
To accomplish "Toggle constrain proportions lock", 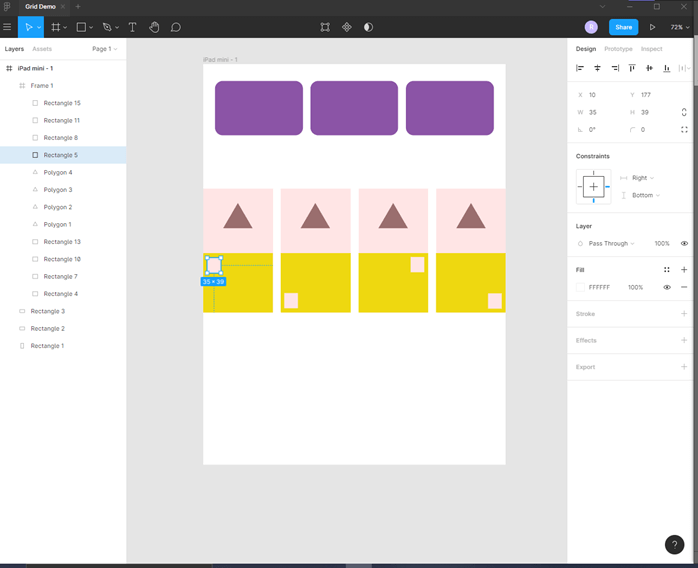I will (684, 112).
